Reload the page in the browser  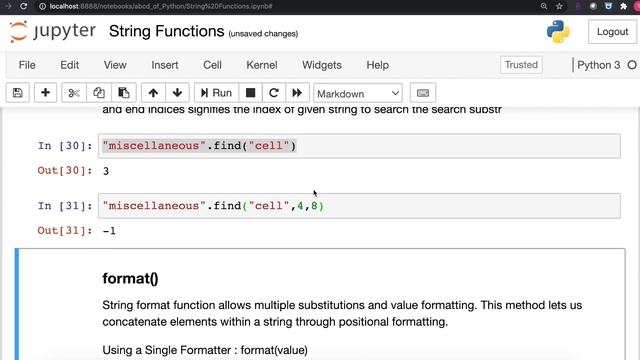(24, 6)
